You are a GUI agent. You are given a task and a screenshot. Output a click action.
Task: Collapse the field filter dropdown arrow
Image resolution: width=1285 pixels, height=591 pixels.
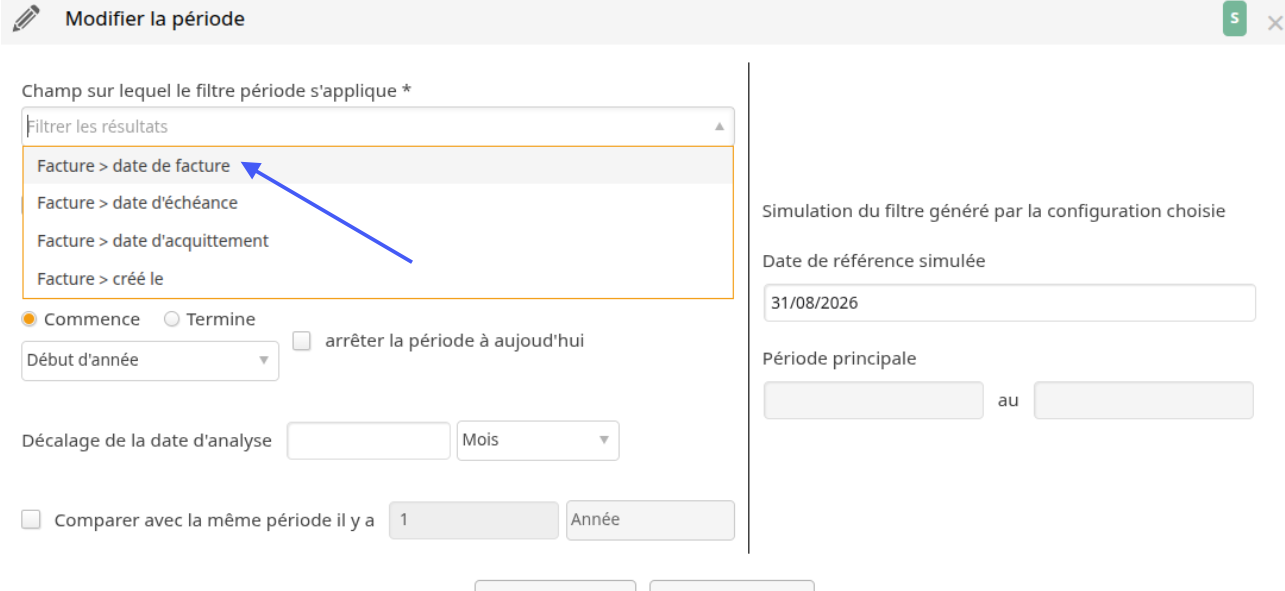[x=719, y=127]
